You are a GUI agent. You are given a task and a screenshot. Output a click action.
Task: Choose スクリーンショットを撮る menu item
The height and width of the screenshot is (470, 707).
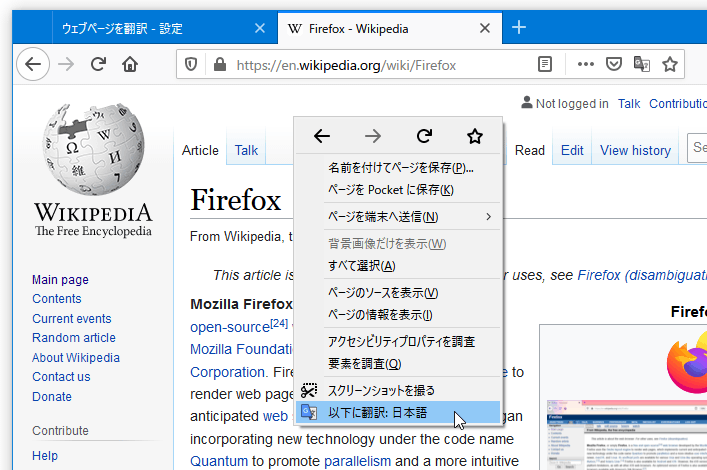[x=398, y=390]
